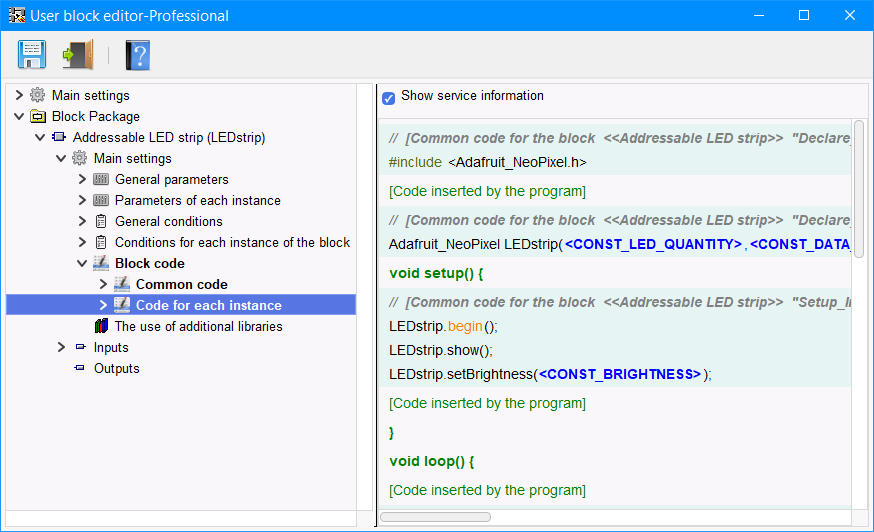Screen dimensions: 874x532
Task: Click the Block code pencil icon
Action: pyautogui.click(x=100, y=264)
